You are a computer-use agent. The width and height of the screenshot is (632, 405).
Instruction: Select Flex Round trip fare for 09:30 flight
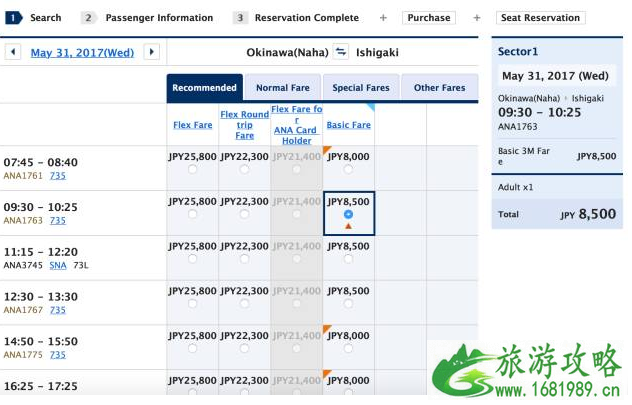pyautogui.click(x=244, y=214)
